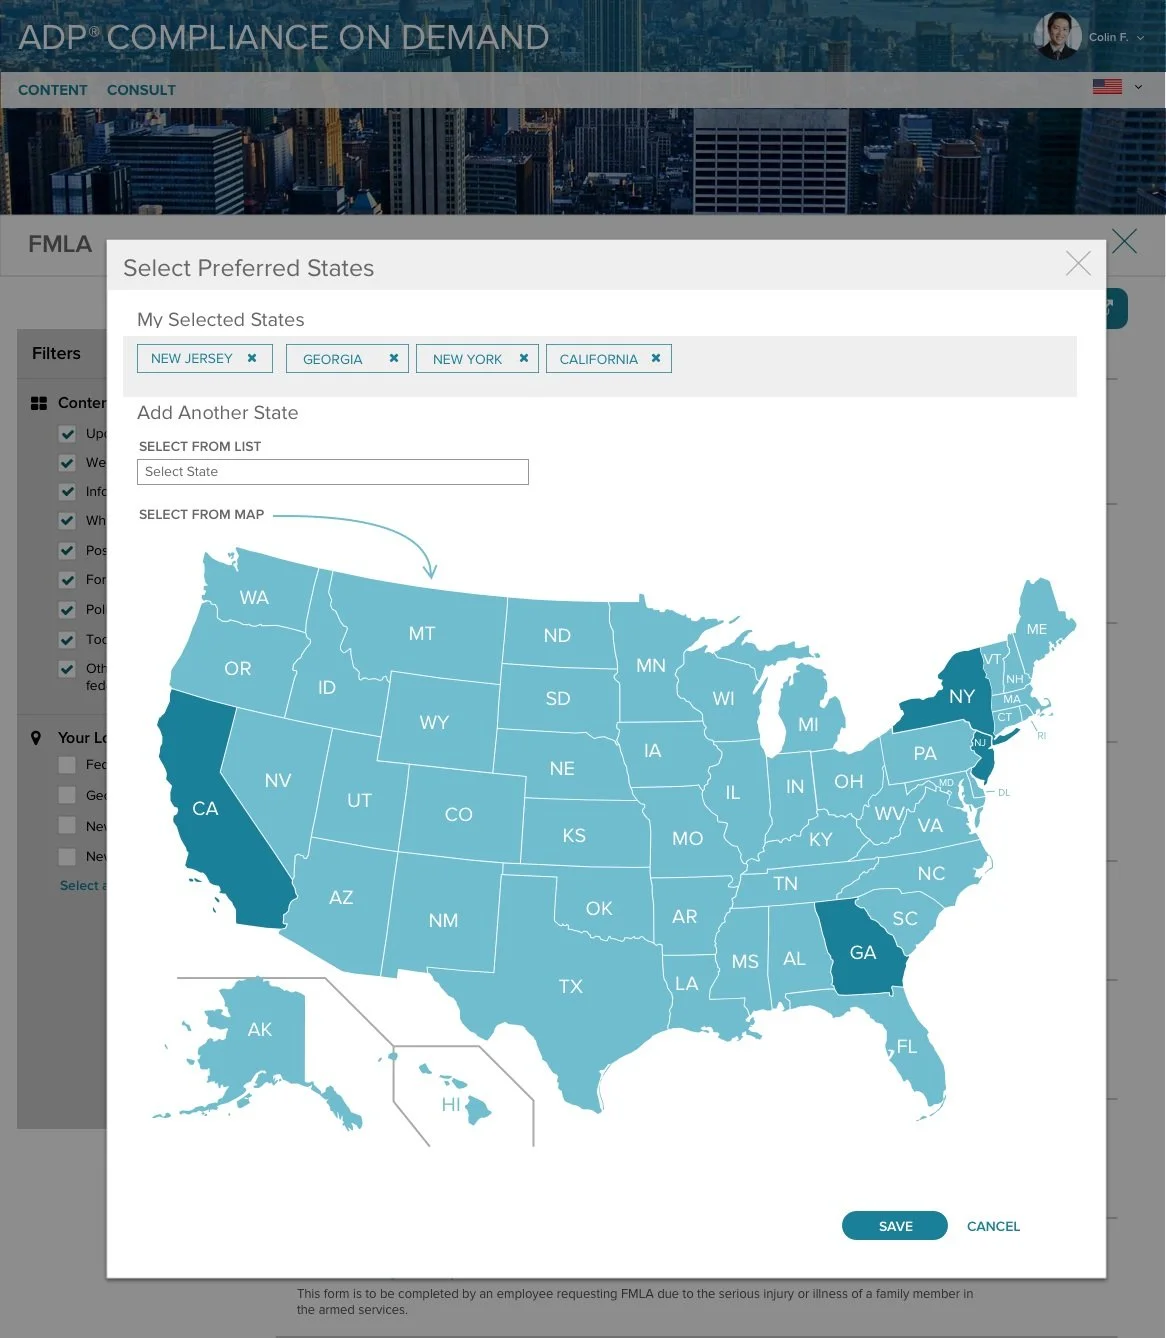Toggle the third Content filter checkbox

click(67, 492)
